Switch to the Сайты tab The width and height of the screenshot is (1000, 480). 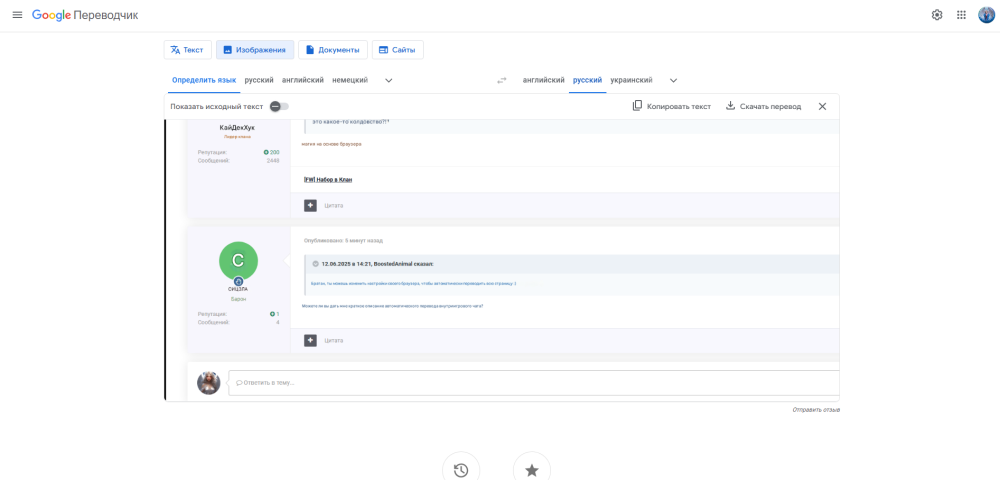click(x=397, y=50)
